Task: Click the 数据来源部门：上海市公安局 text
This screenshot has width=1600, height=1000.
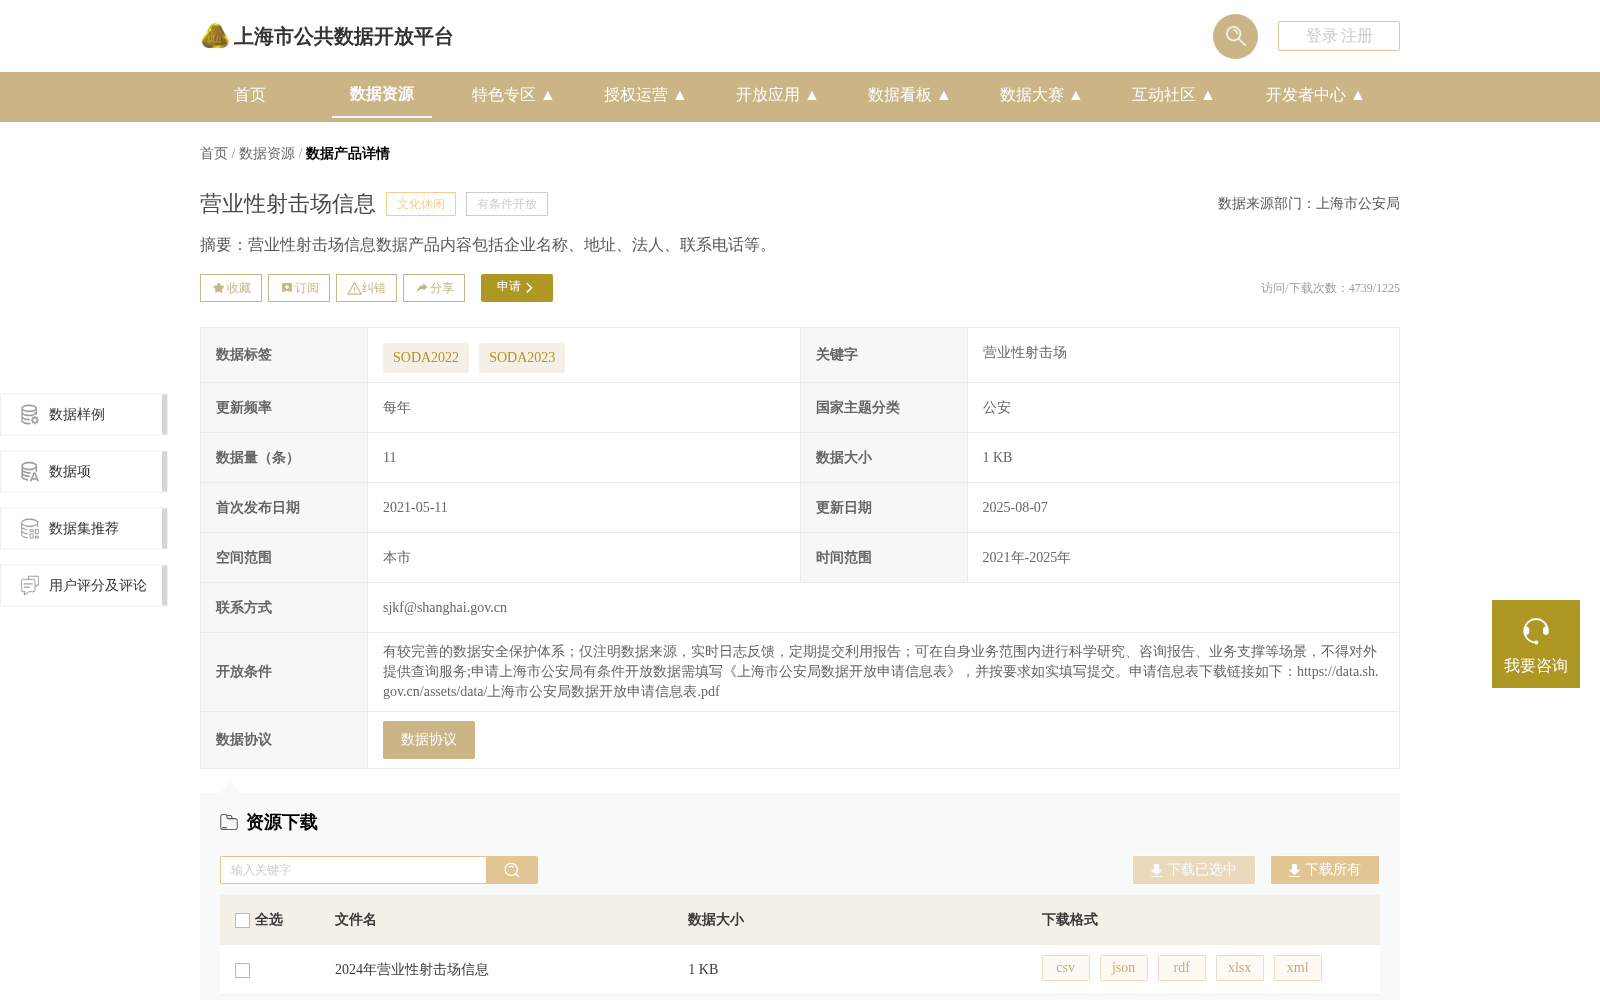Action: [x=1309, y=204]
